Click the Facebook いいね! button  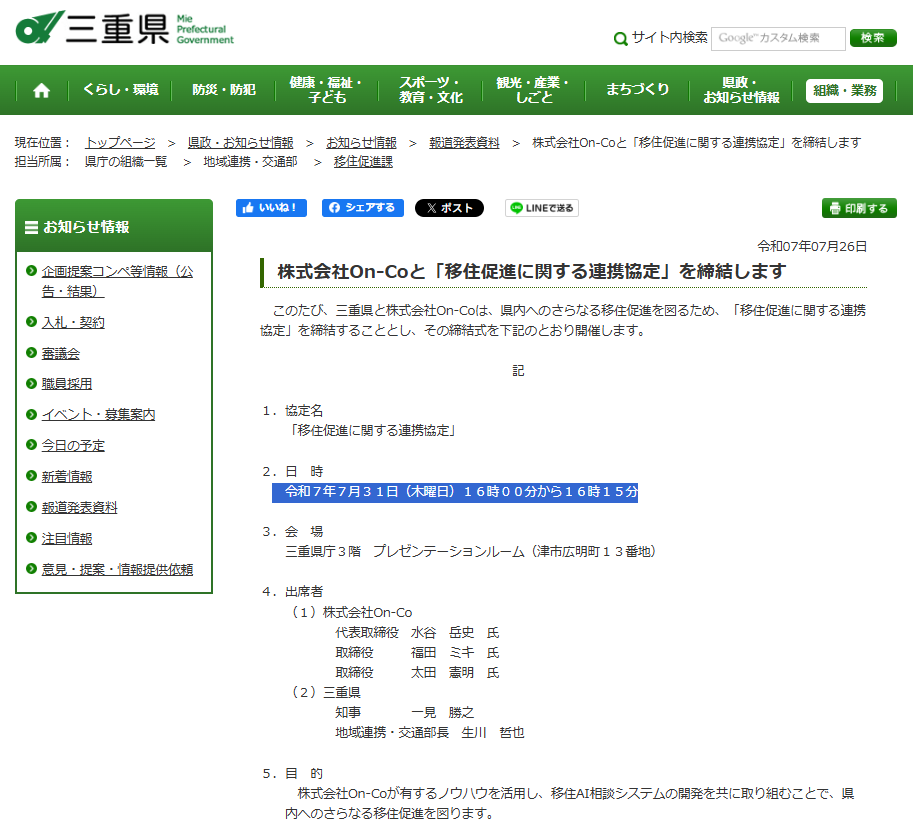pyautogui.click(x=271, y=208)
